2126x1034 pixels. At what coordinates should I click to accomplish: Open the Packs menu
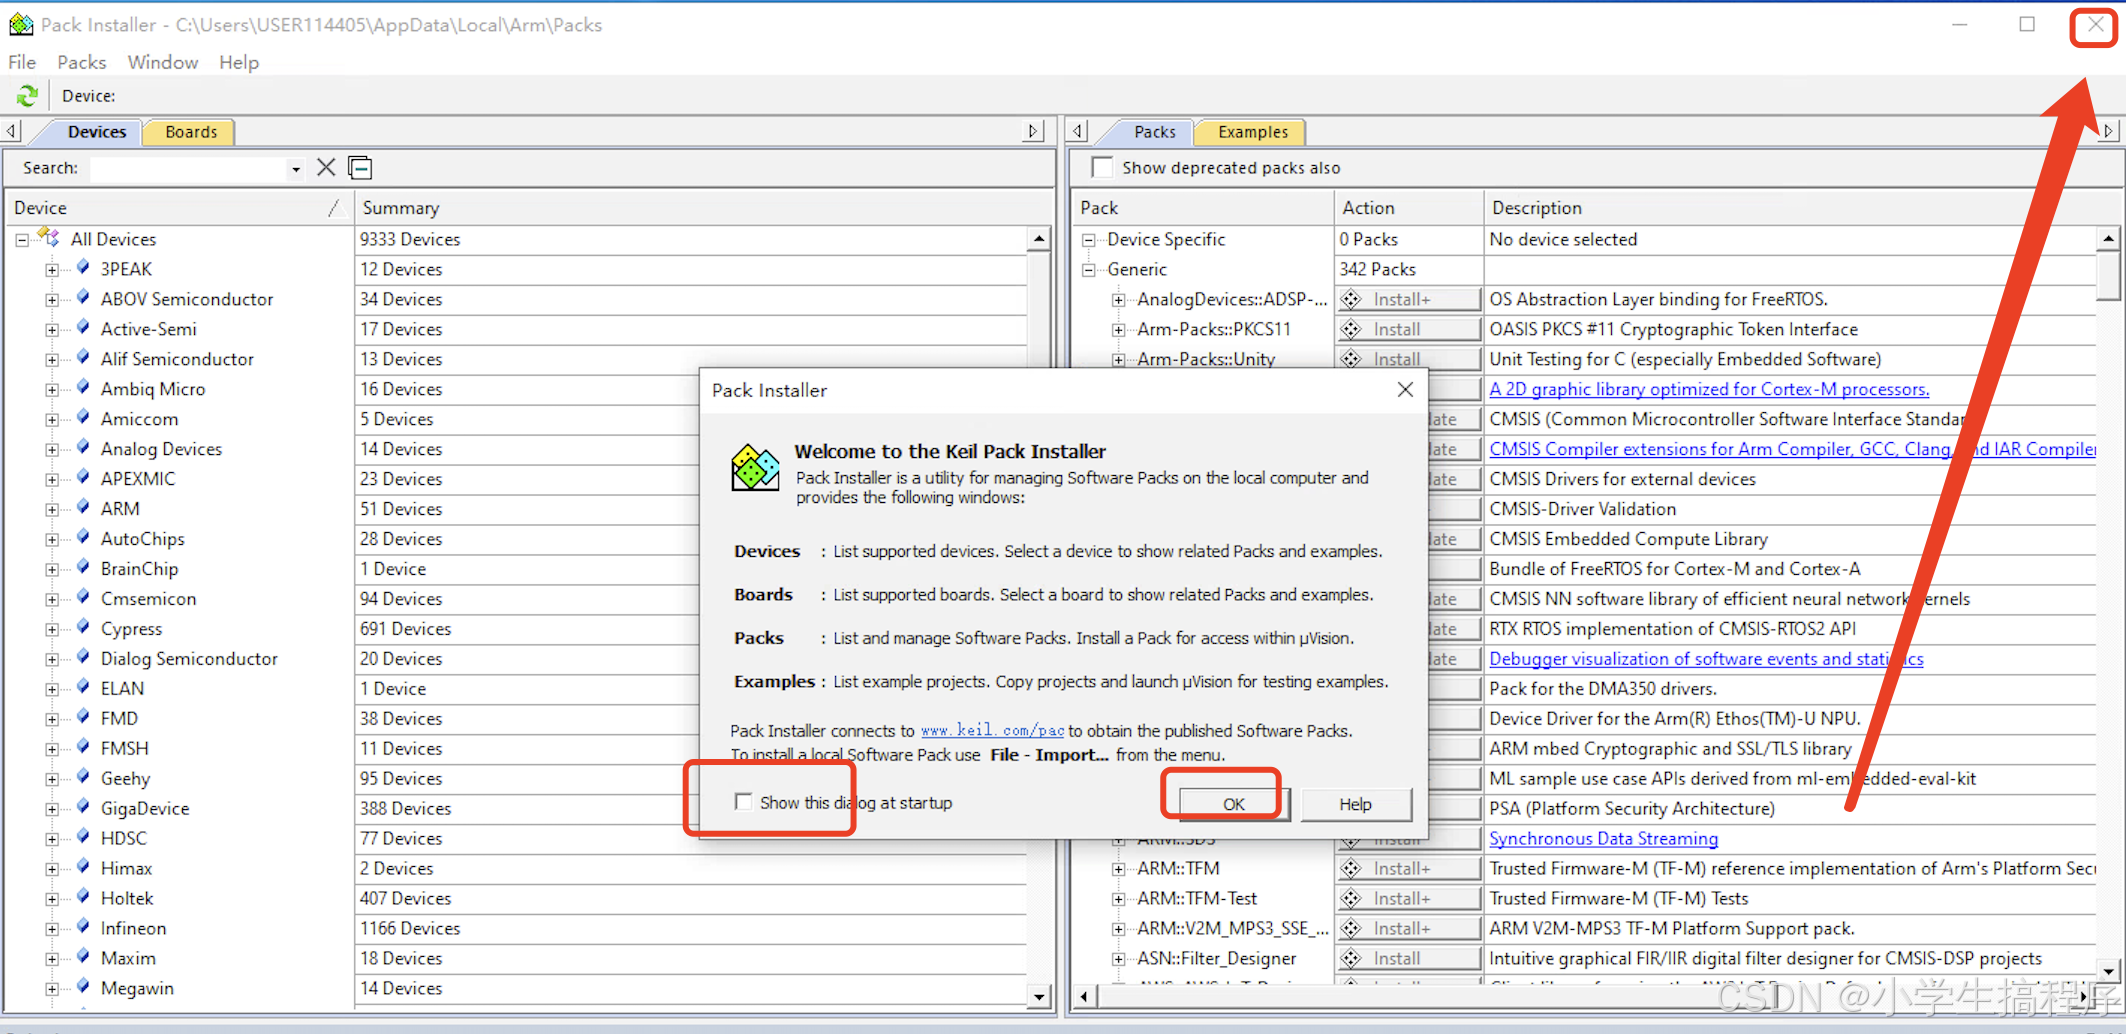pos(82,62)
